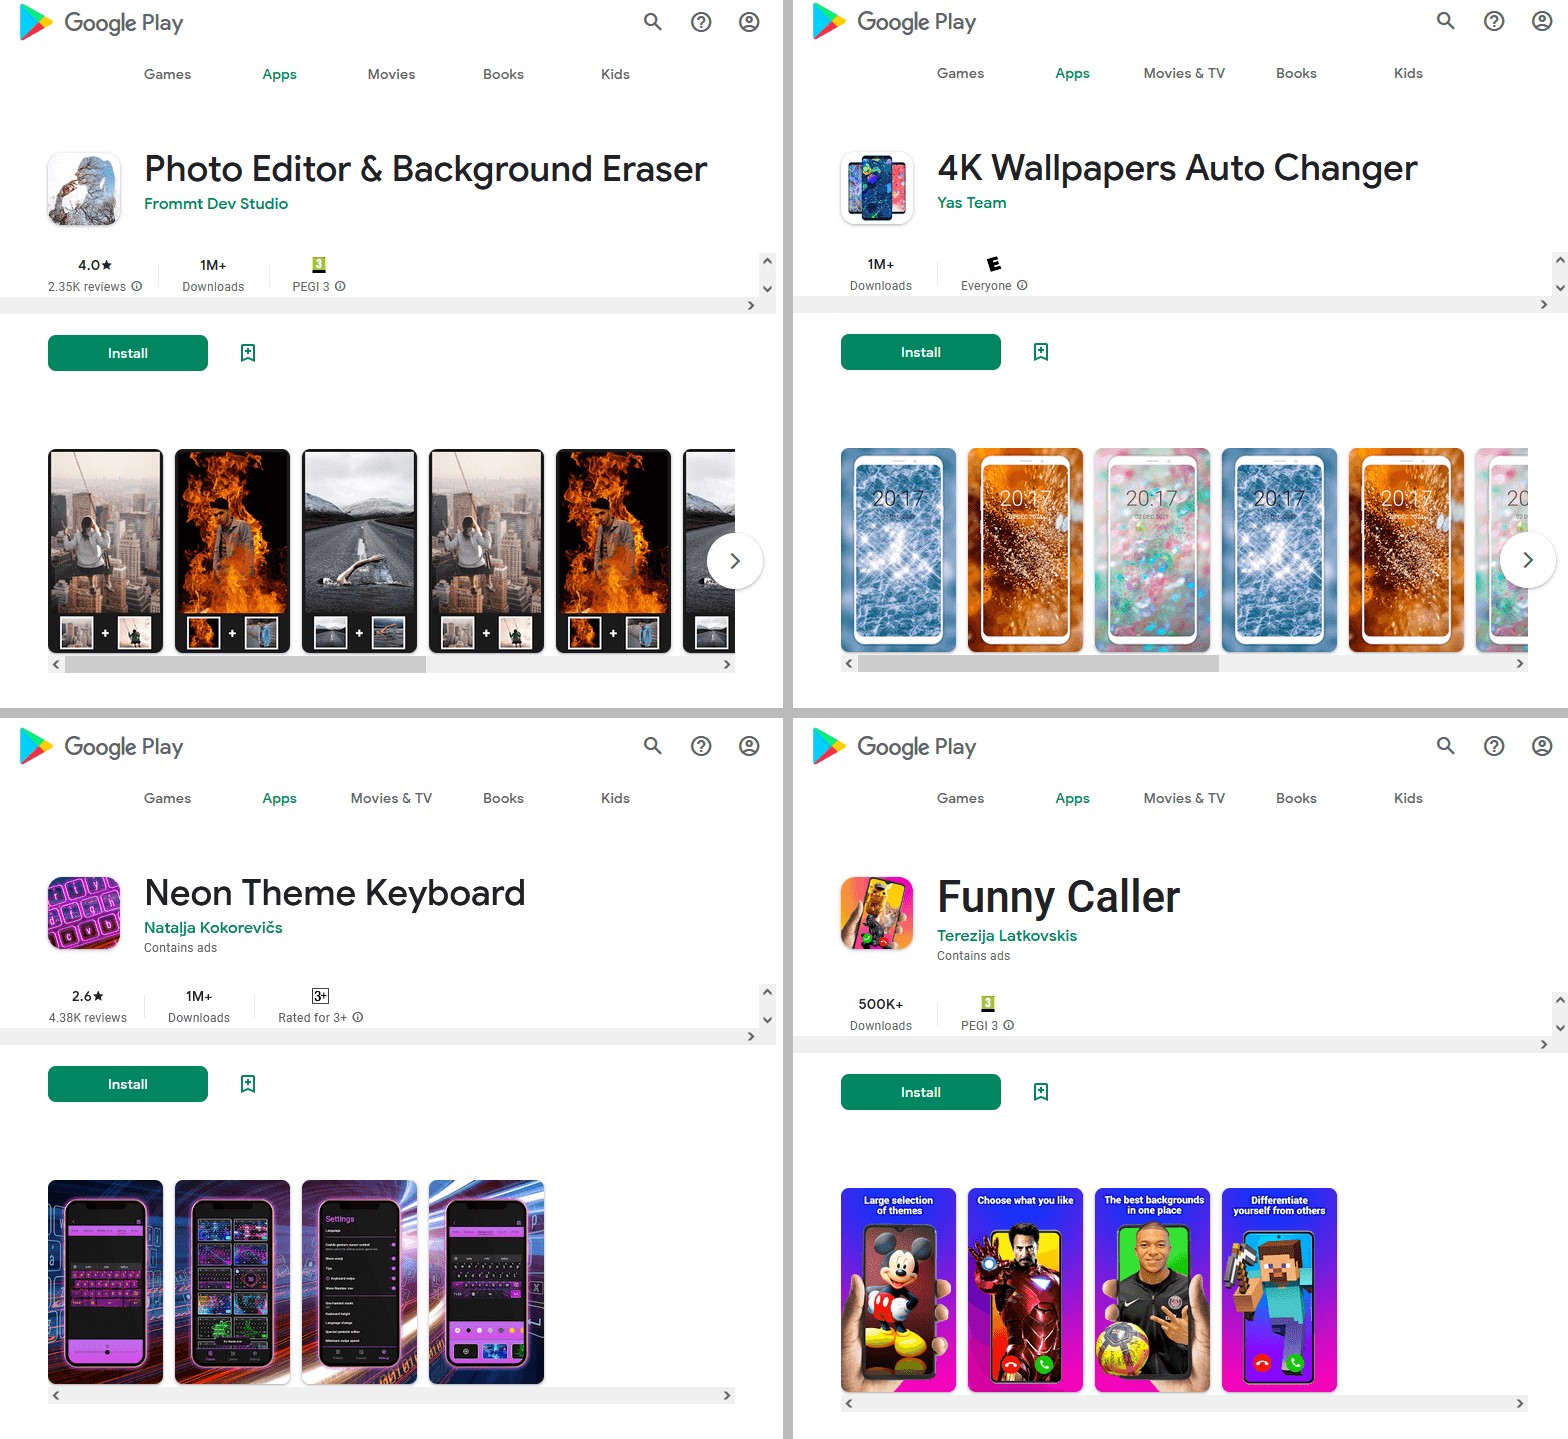Open account menu on Photo Editor page
The height and width of the screenshot is (1439, 1568).
pos(749,22)
